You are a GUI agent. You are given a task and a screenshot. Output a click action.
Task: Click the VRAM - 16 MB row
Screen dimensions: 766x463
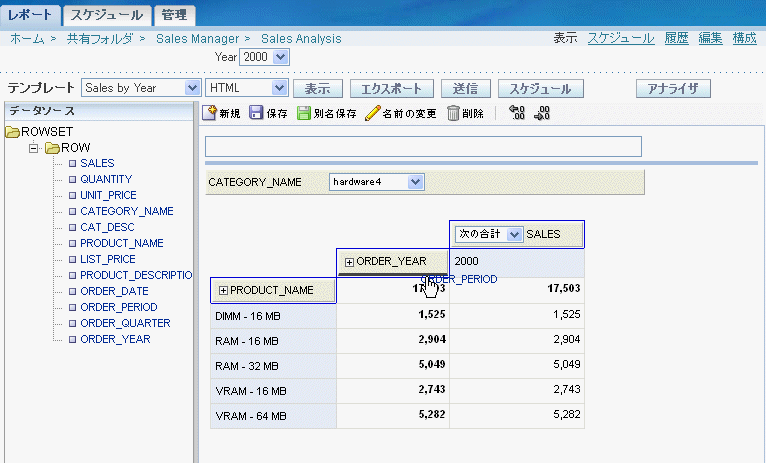pyautogui.click(x=273, y=391)
